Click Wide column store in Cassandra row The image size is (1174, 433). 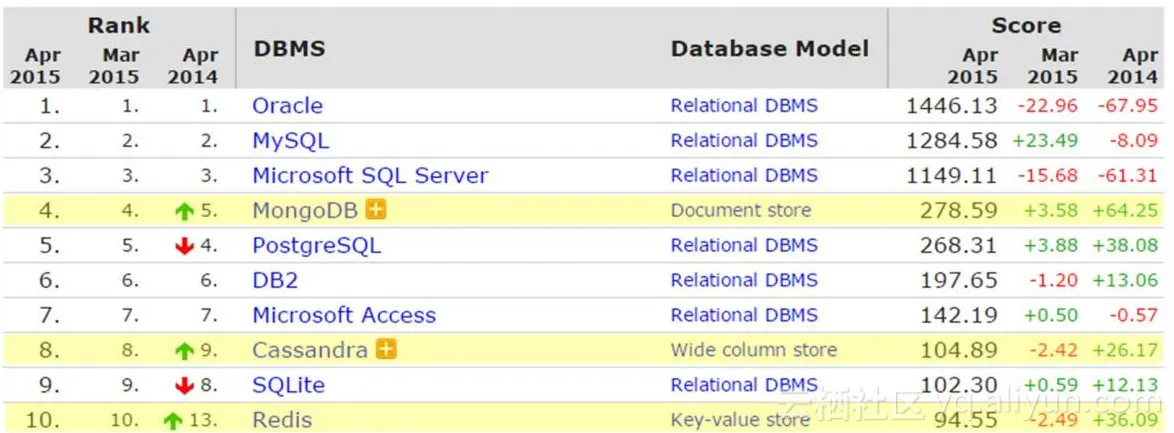point(754,350)
